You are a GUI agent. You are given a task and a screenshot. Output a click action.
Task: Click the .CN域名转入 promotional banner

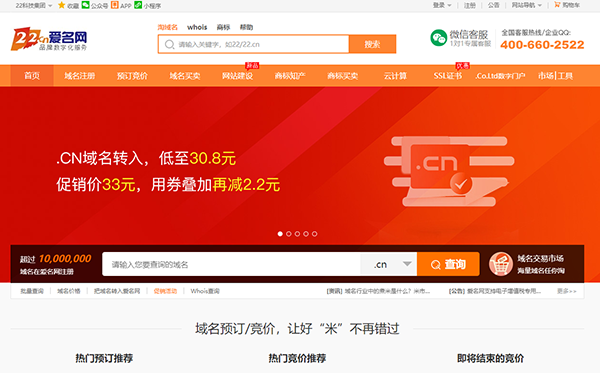300,166
